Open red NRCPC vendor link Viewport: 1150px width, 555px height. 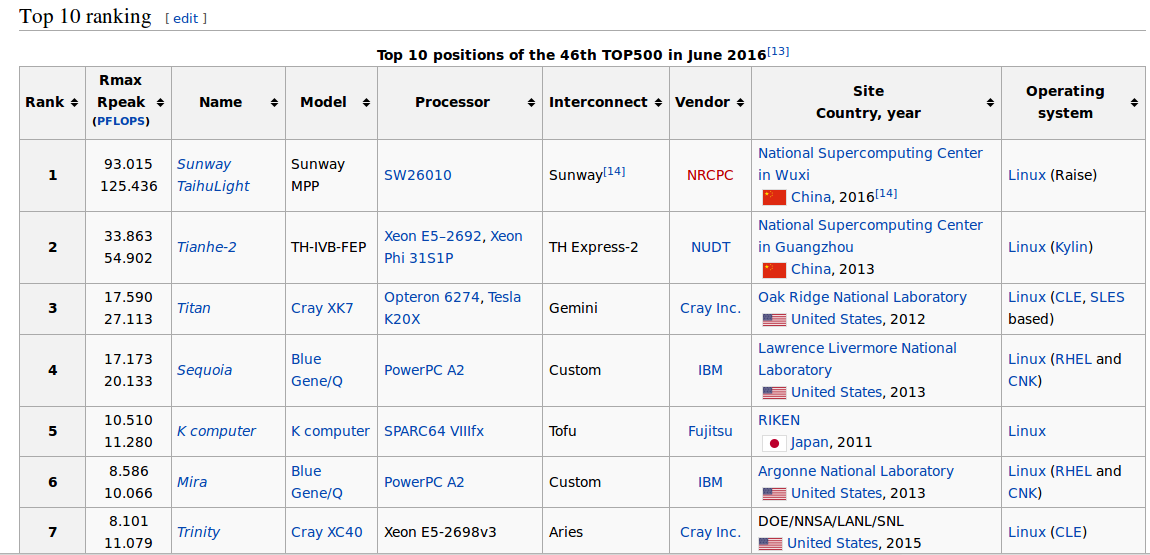pyautogui.click(x=710, y=175)
